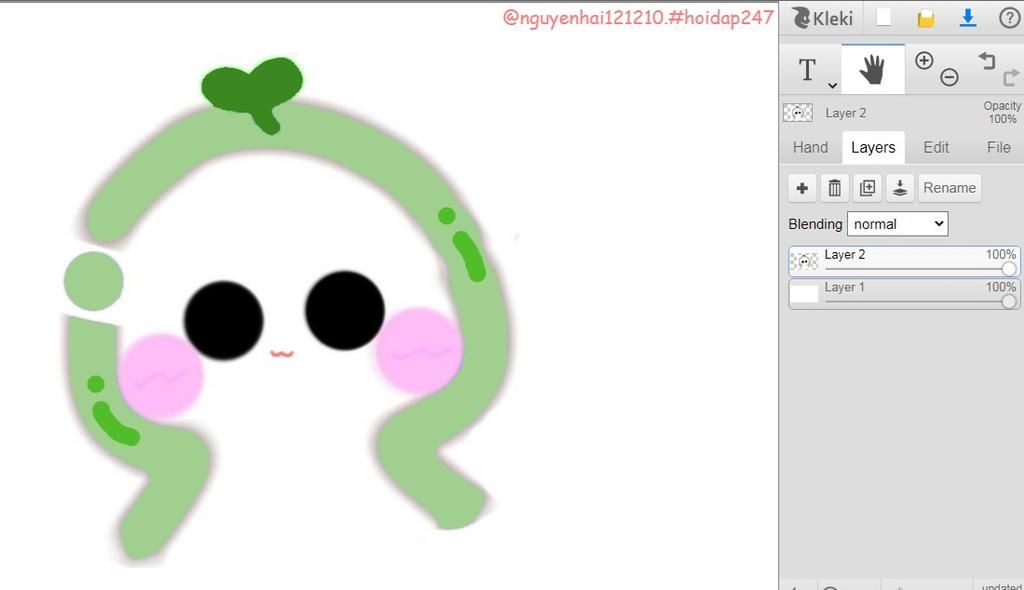The image size is (1024, 590).
Task: Click the Layer 1 white thumbnail
Action: (x=804, y=294)
